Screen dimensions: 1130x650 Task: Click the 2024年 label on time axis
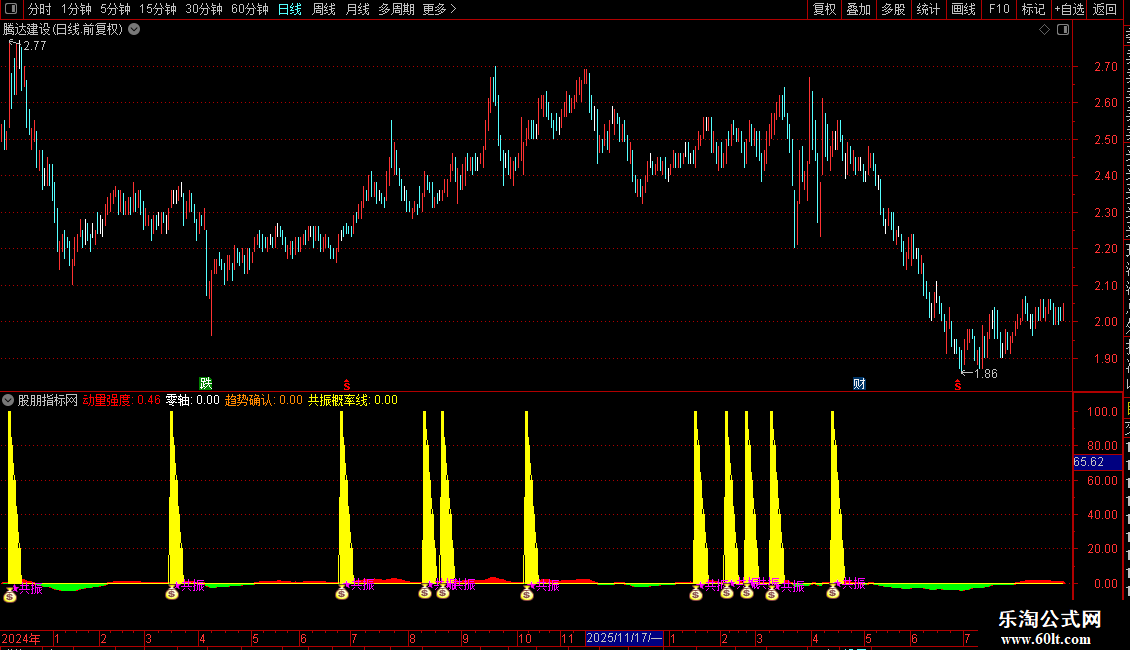pyautogui.click(x=21, y=638)
